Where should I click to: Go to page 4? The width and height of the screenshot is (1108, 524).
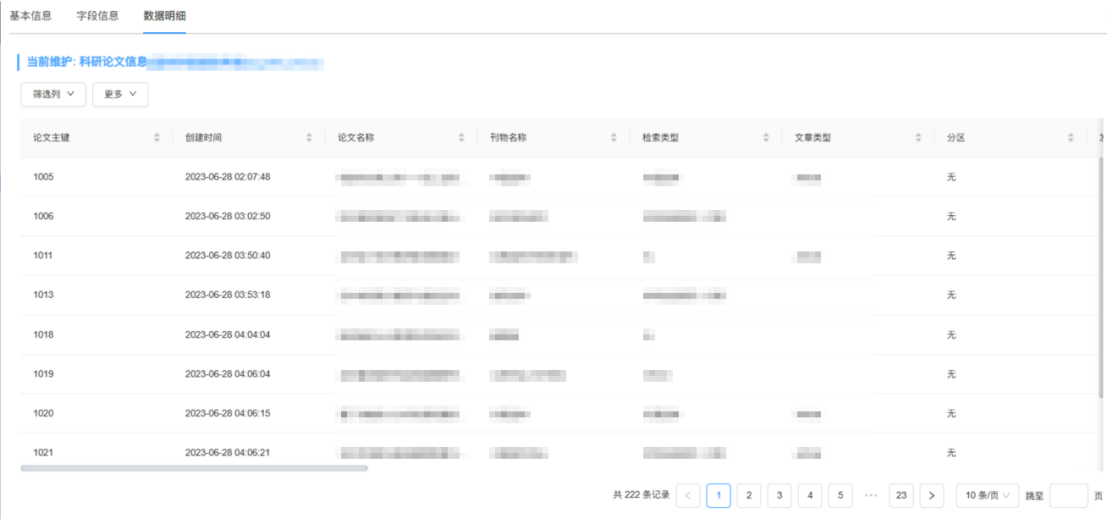coord(810,496)
